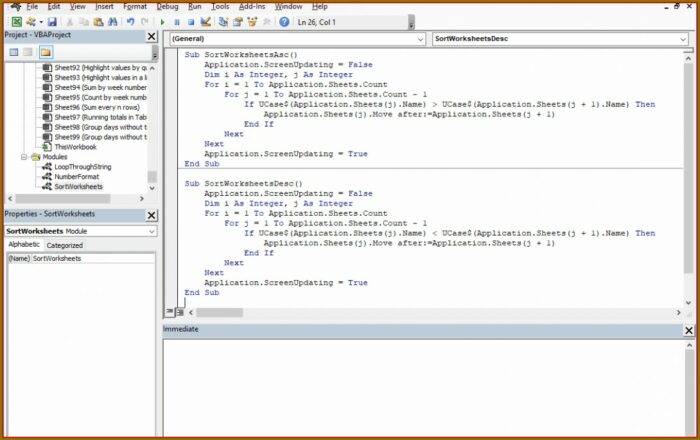The width and height of the screenshot is (700, 440).
Task: Click the Toolbox icon in toolbar
Action: [267, 22]
